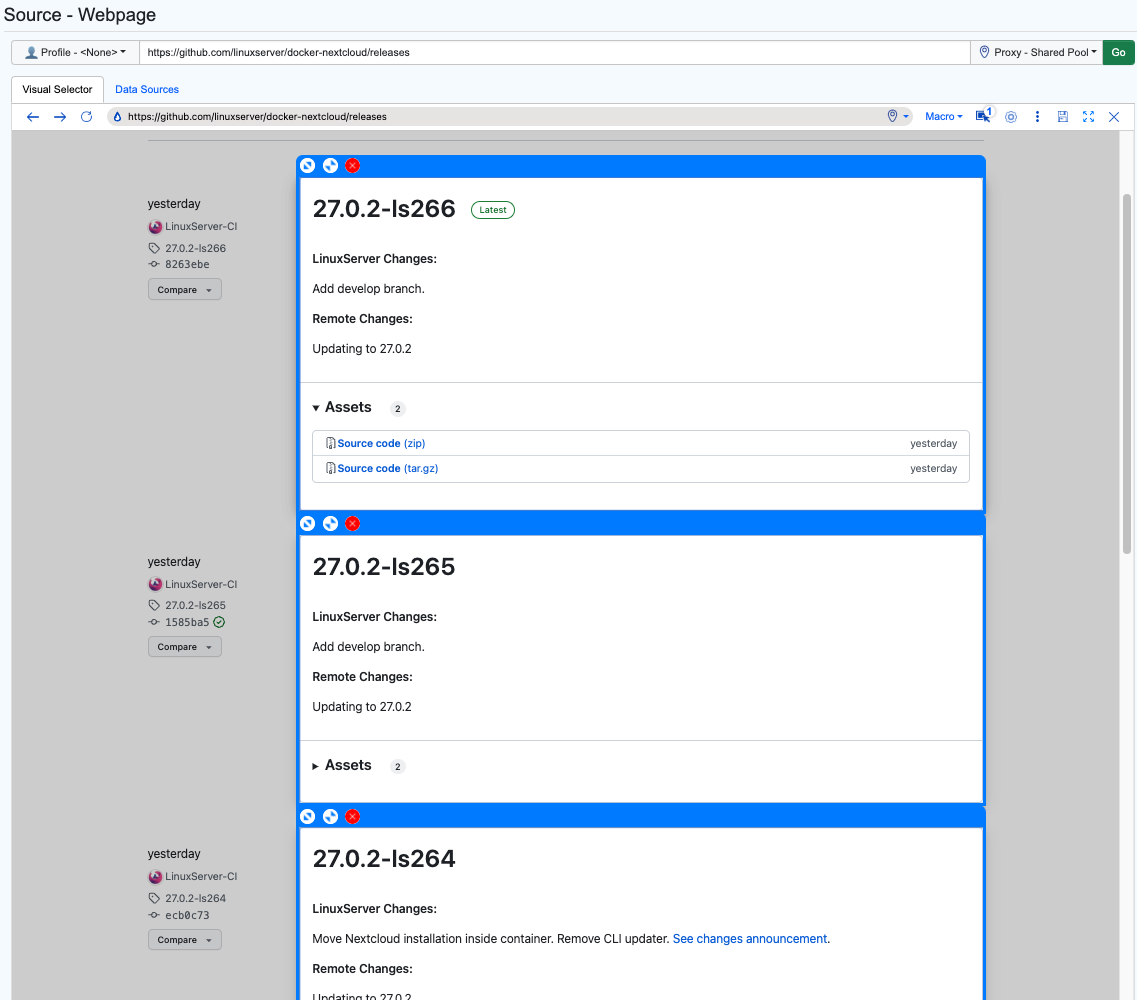Click the tag icon beside 27.0.2-ls266
1137x1000 pixels.
click(154, 248)
